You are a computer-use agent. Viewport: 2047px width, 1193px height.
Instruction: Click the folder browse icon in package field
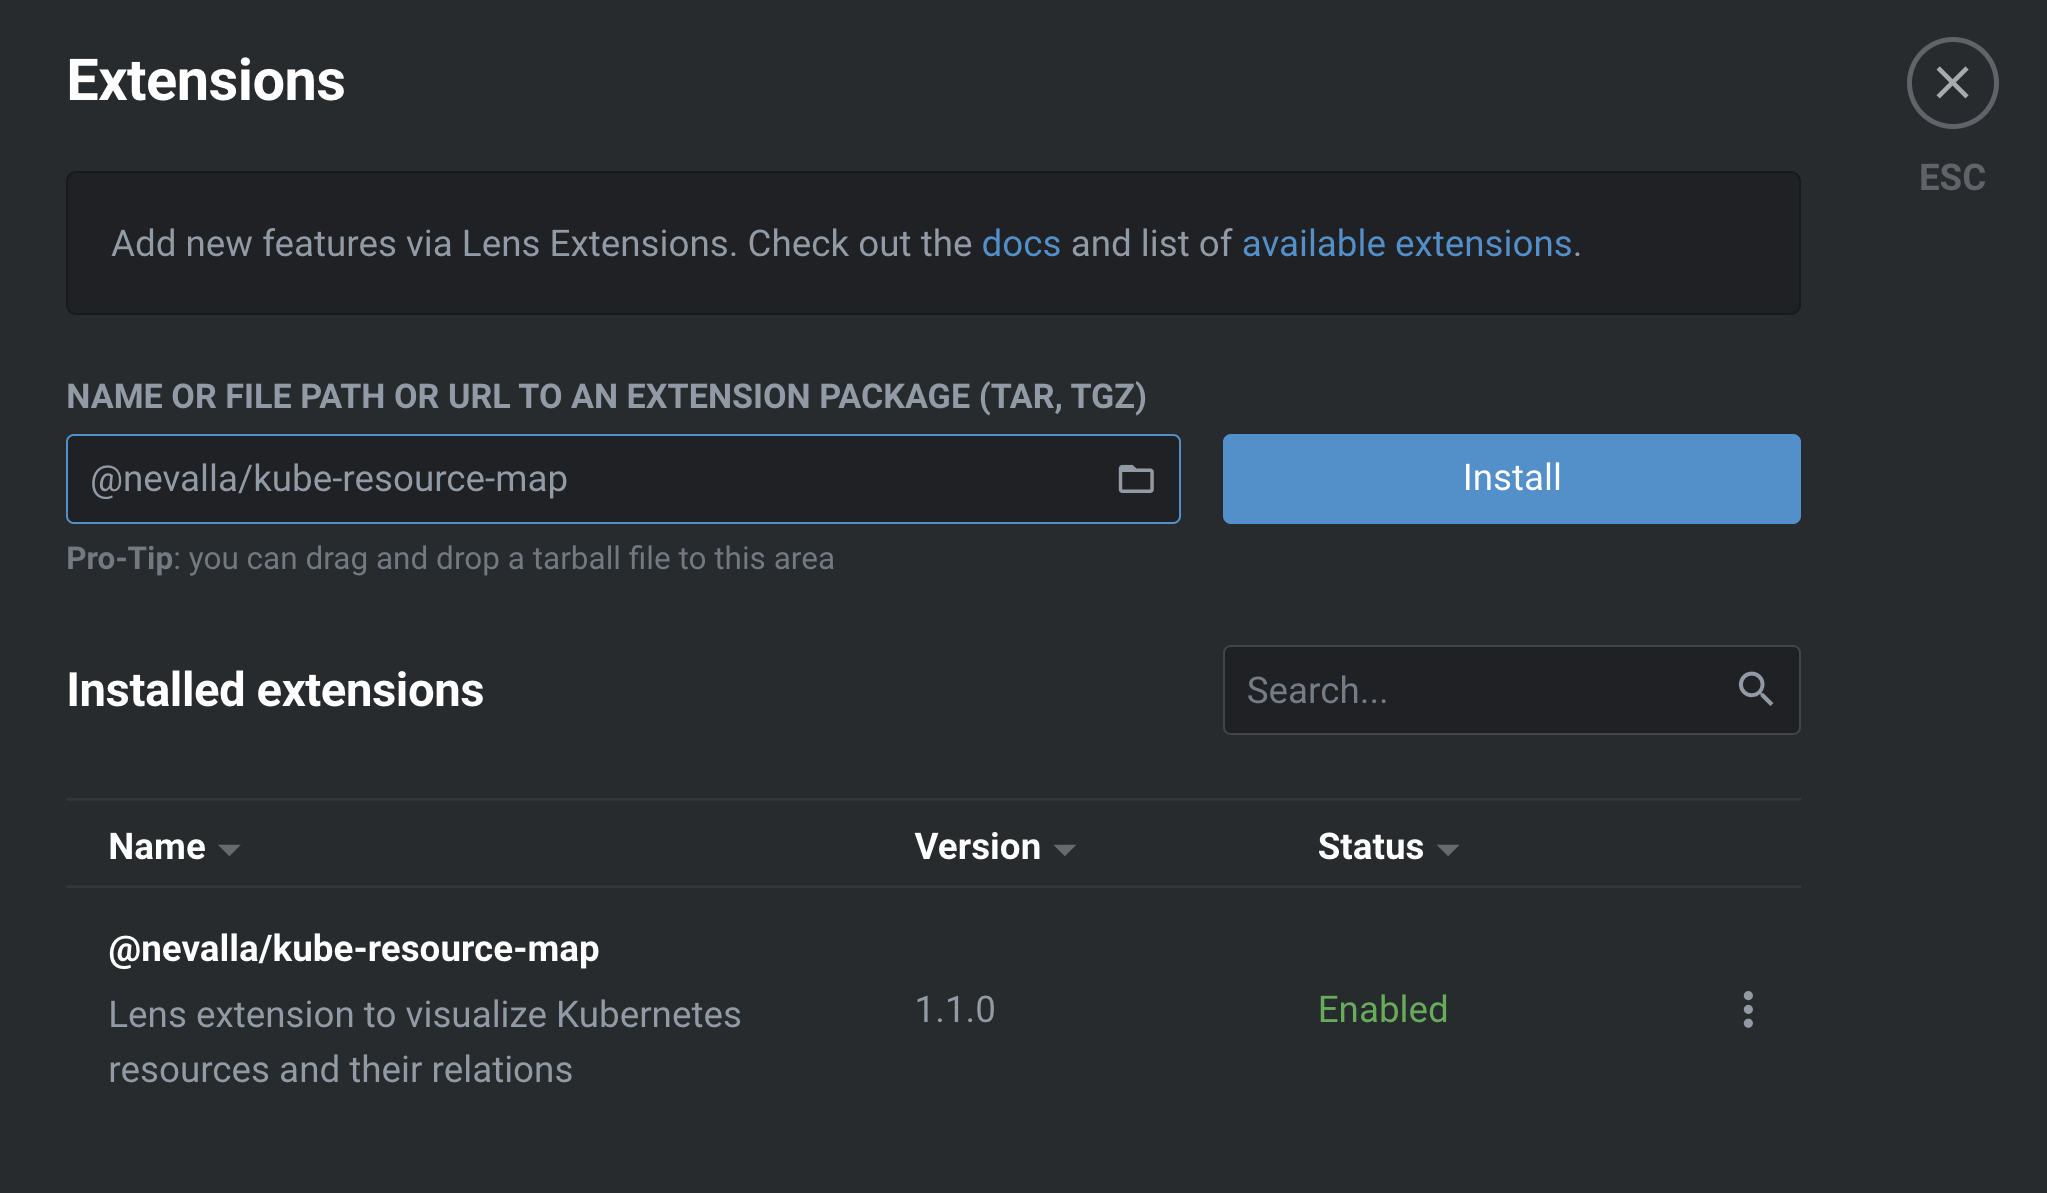[1135, 480]
